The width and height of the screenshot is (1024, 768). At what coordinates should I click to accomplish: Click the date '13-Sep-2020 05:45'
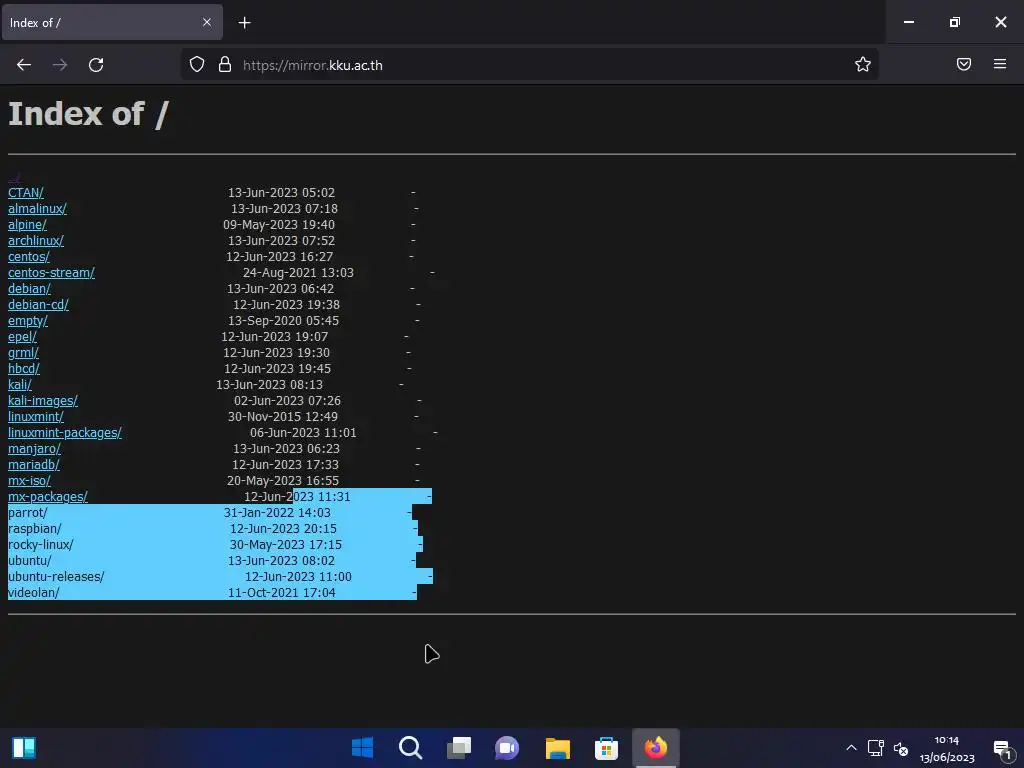pyautogui.click(x=283, y=321)
